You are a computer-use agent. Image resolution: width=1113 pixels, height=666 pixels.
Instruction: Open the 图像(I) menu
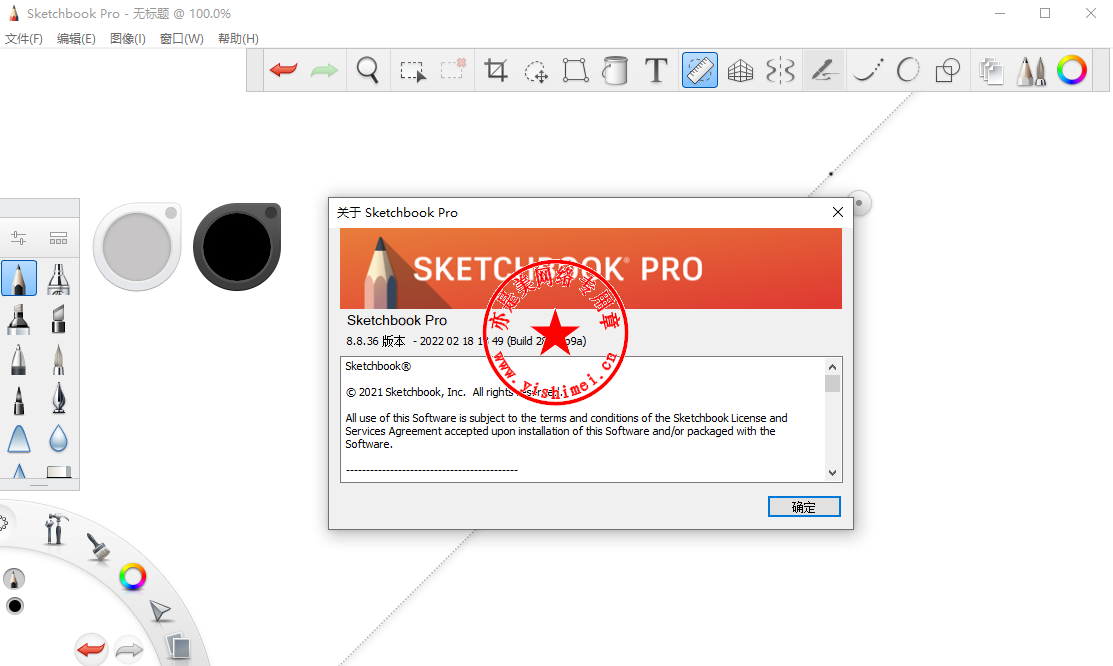click(x=128, y=38)
